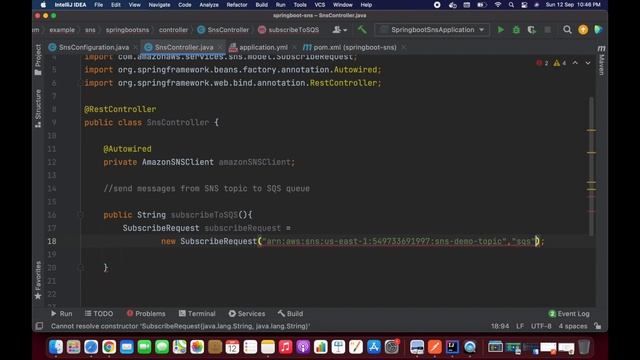
Task: Open the VCS menu
Action: pyautogui.click(x=320, y=5)
